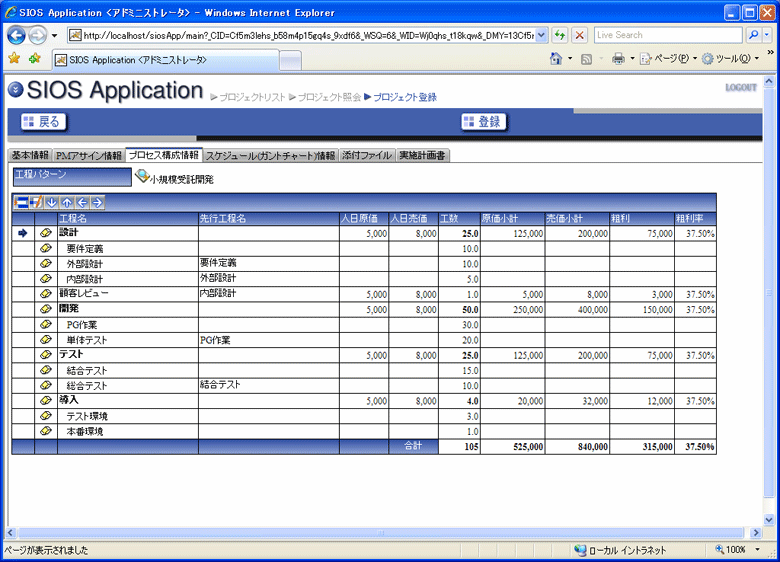Click the address bar URL field

click(x=308, y=35)
